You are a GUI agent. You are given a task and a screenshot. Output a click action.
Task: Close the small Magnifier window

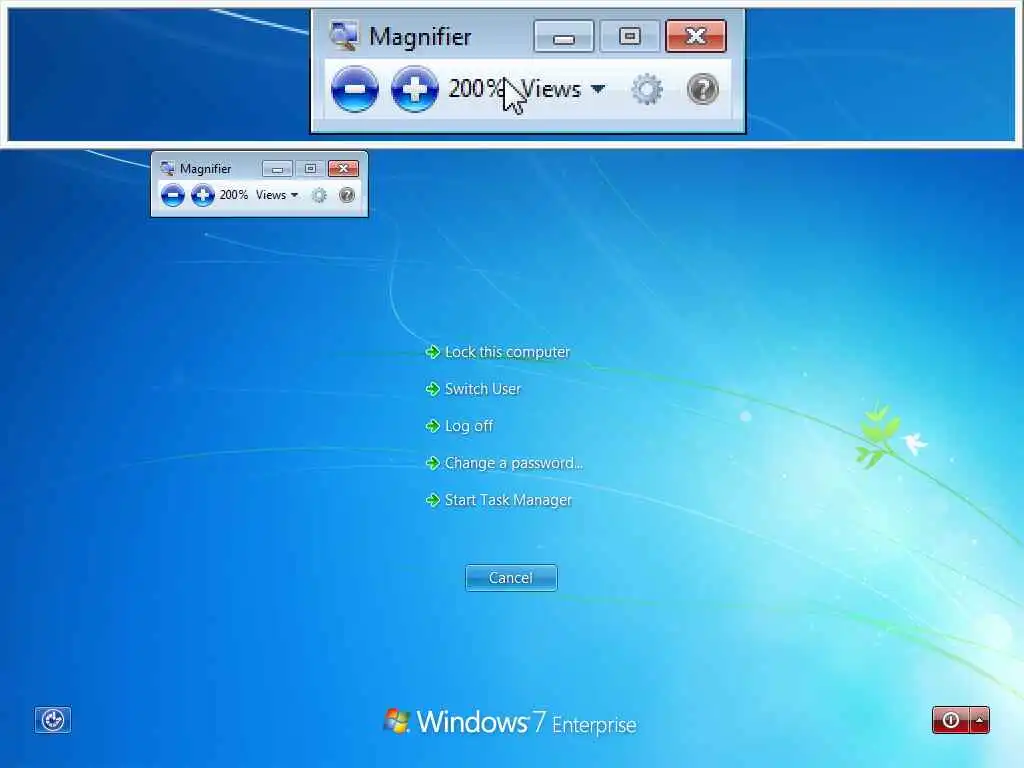pyautogui.click(x=344, y=169)
